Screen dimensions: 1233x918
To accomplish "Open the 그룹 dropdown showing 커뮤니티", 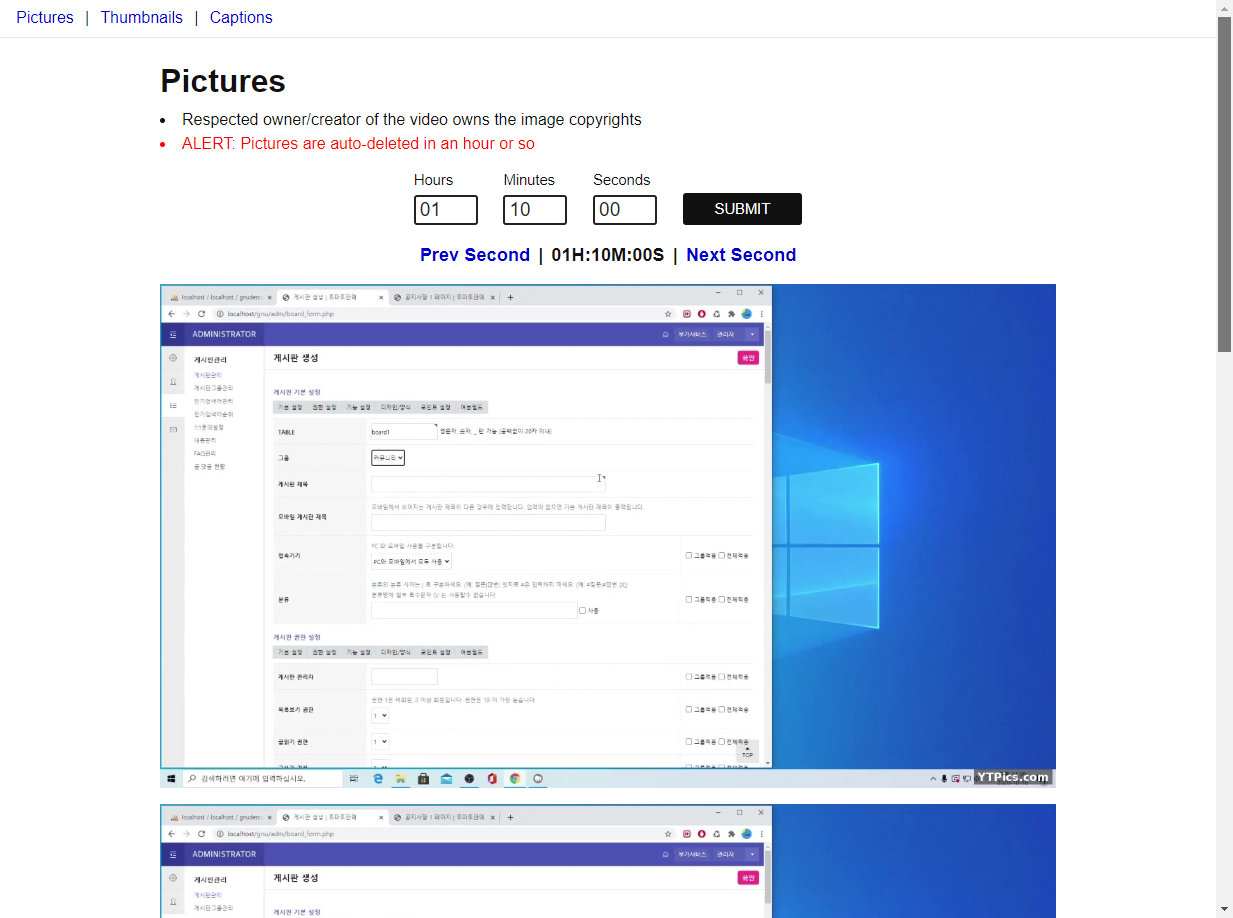I will 388,458.
